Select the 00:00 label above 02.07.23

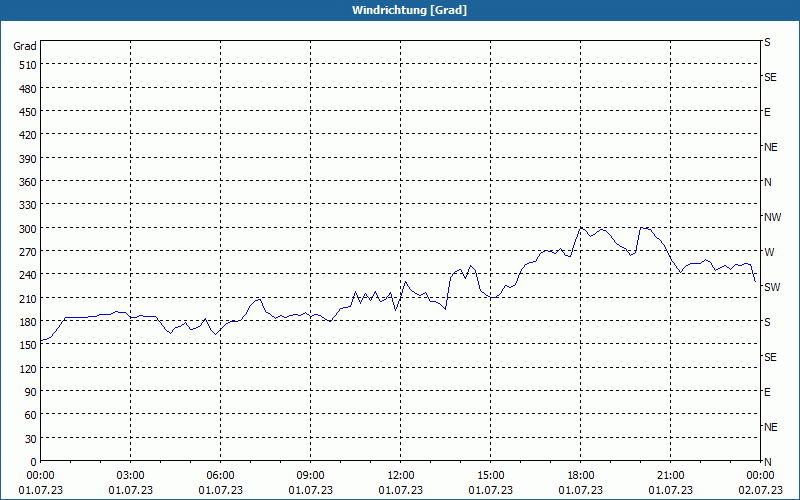(760, 476)
